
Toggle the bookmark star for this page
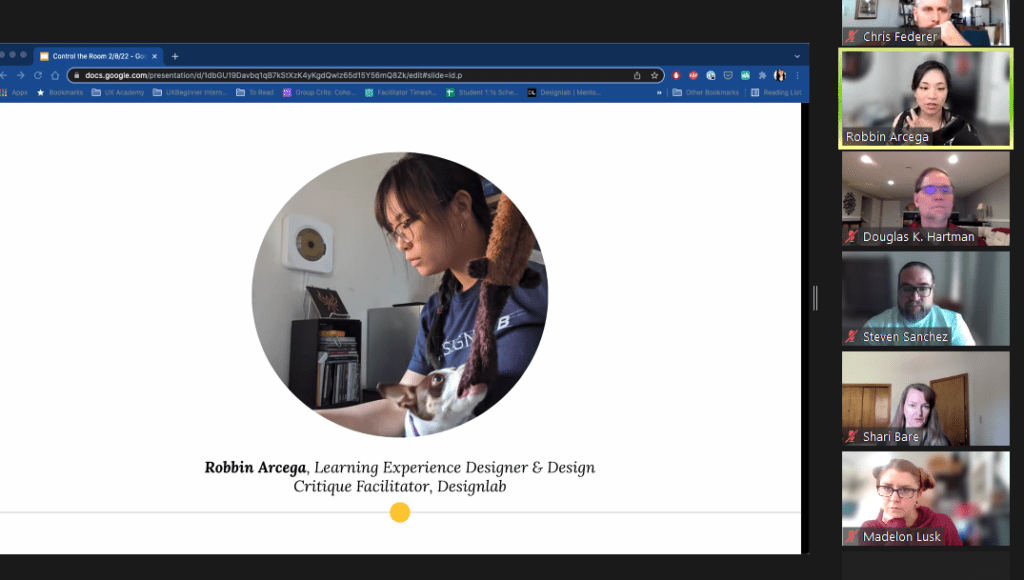654,75
